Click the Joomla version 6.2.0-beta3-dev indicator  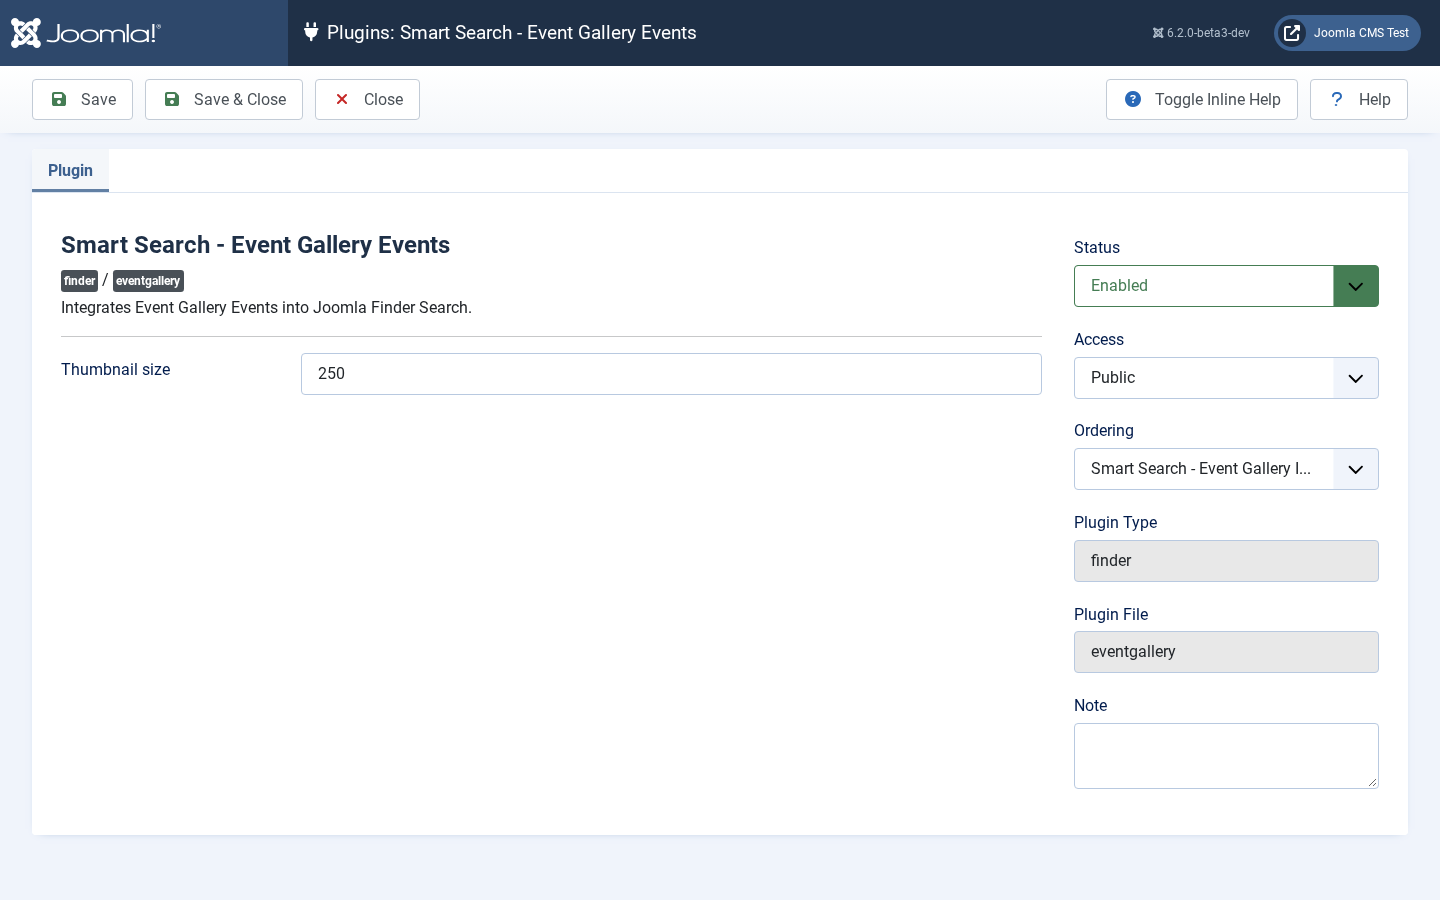pyautogui.click(x=1201, y=33)
